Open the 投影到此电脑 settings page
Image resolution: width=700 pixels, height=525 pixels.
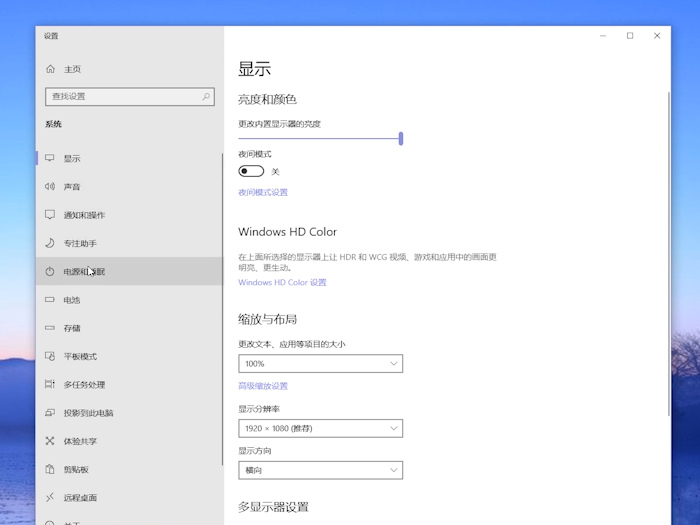[129, 412]
